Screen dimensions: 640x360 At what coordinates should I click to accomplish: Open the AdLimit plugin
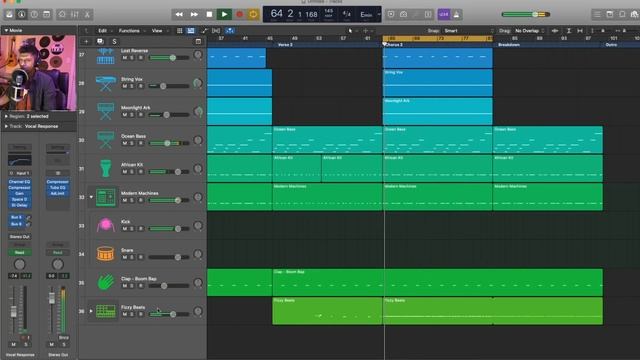(x=58, y=193)
